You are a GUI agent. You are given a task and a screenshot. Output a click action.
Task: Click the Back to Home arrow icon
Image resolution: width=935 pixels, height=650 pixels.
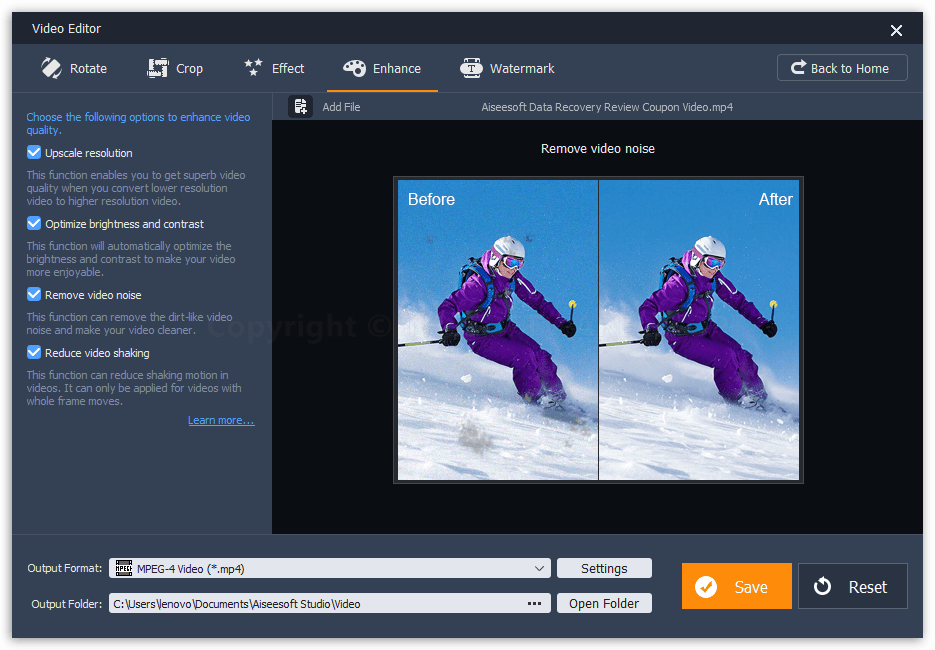coord(798,67)
